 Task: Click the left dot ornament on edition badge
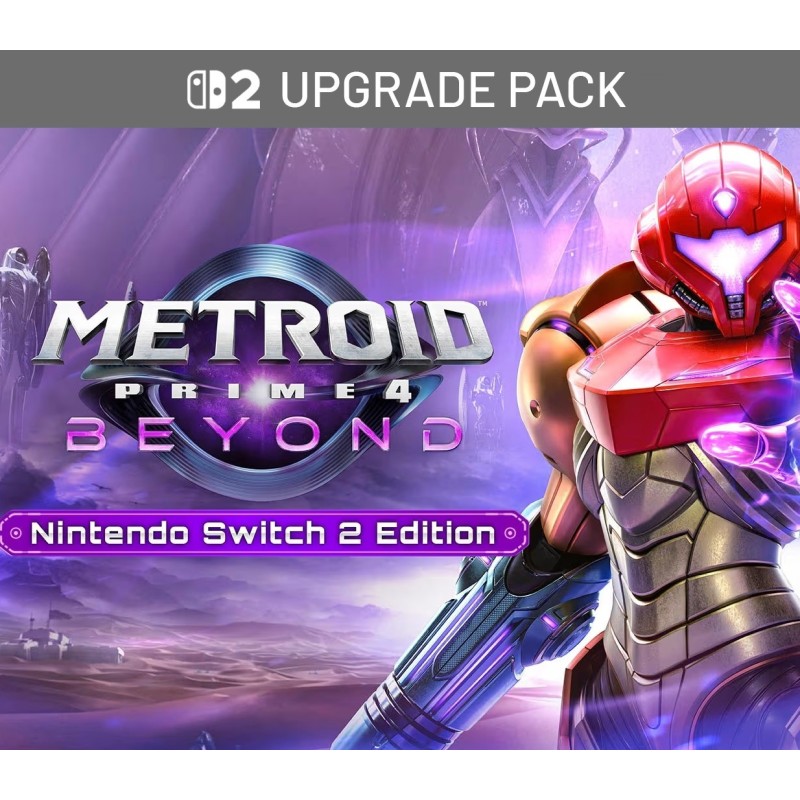pyautogui.click(x=16, y=534)
